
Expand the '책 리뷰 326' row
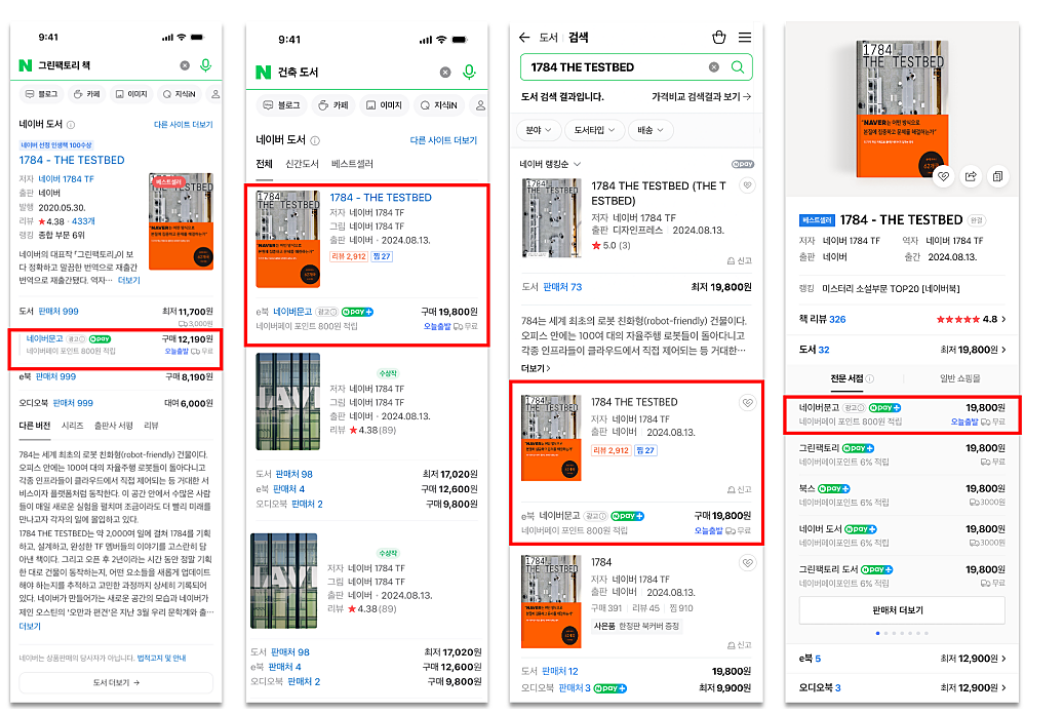[902, 319]
